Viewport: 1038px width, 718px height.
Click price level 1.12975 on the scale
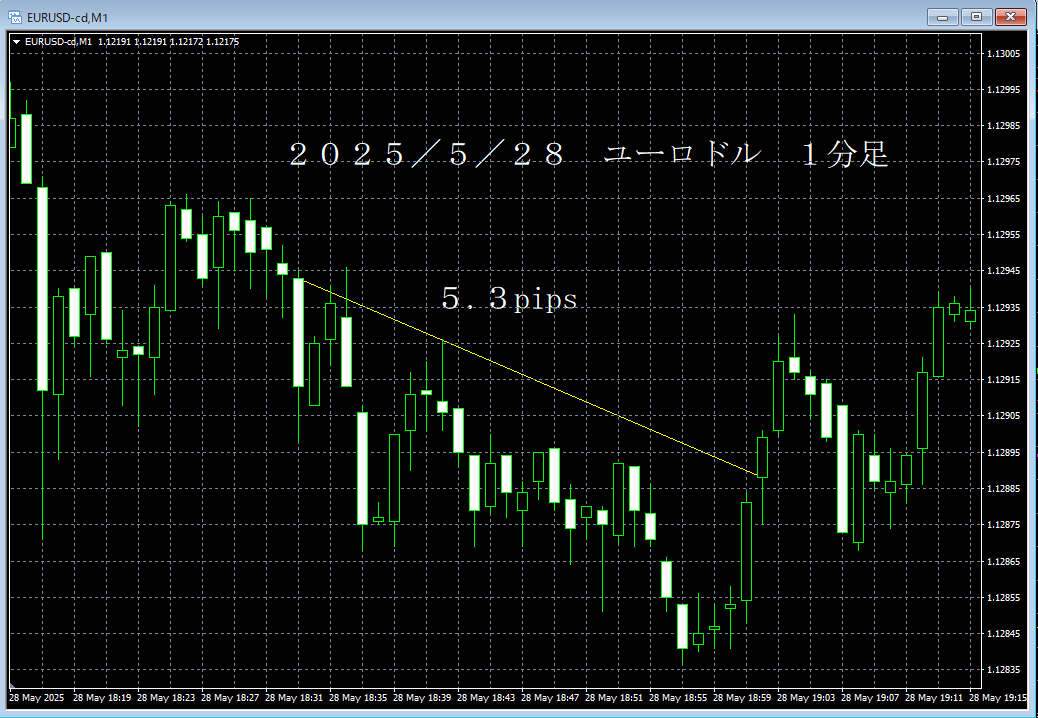1004,162
